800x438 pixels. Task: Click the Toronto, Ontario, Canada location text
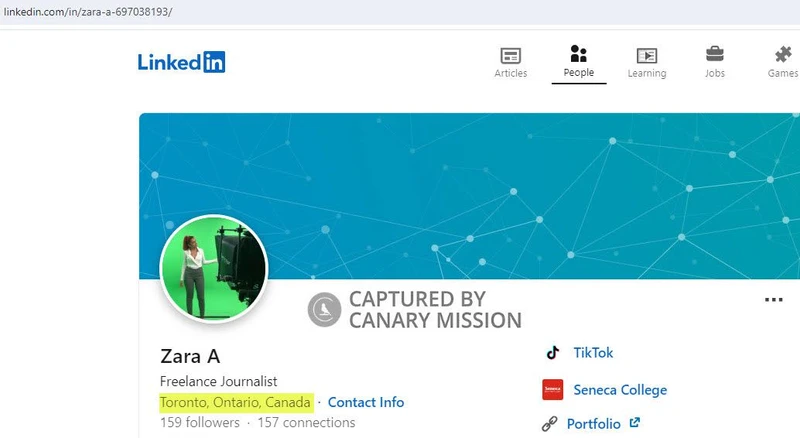point(235,402)
